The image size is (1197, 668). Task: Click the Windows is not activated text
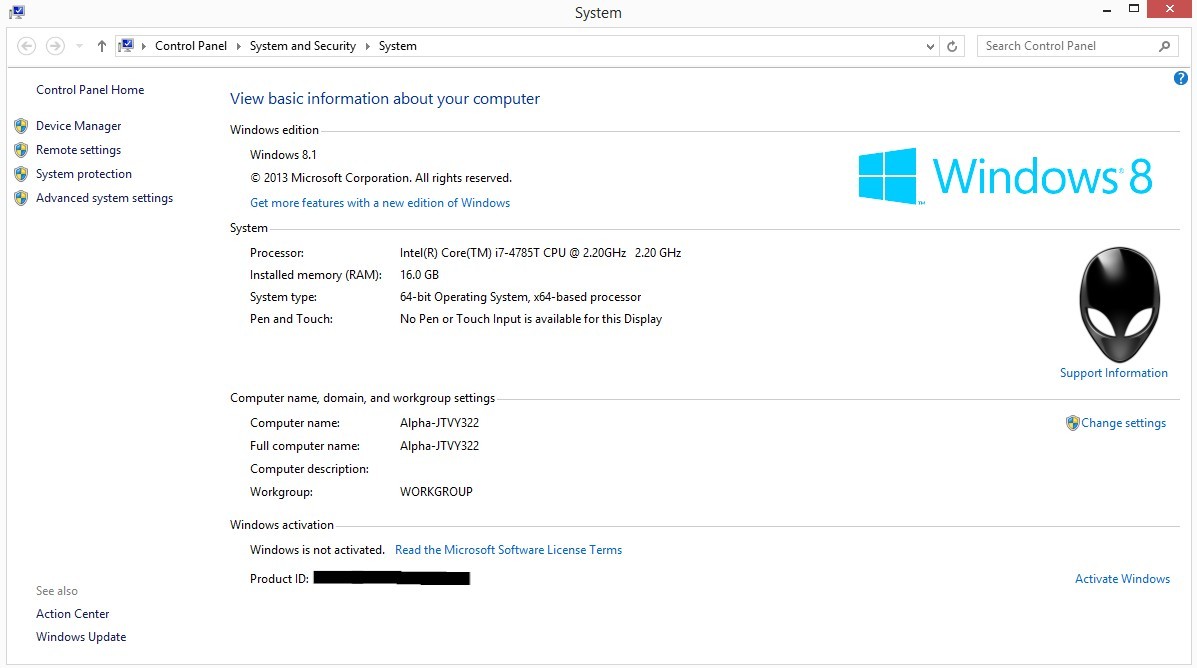(317, 550)
